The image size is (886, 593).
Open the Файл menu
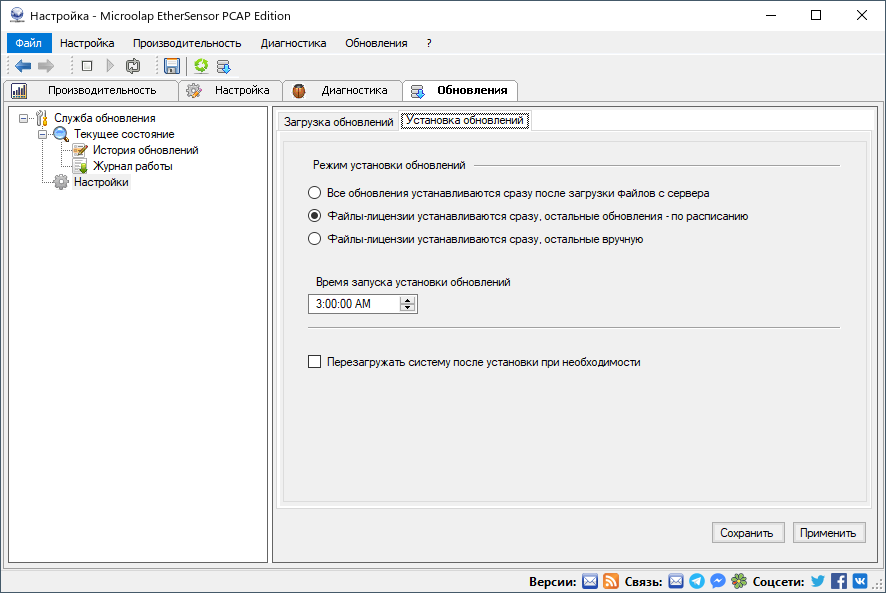[28, 43]
